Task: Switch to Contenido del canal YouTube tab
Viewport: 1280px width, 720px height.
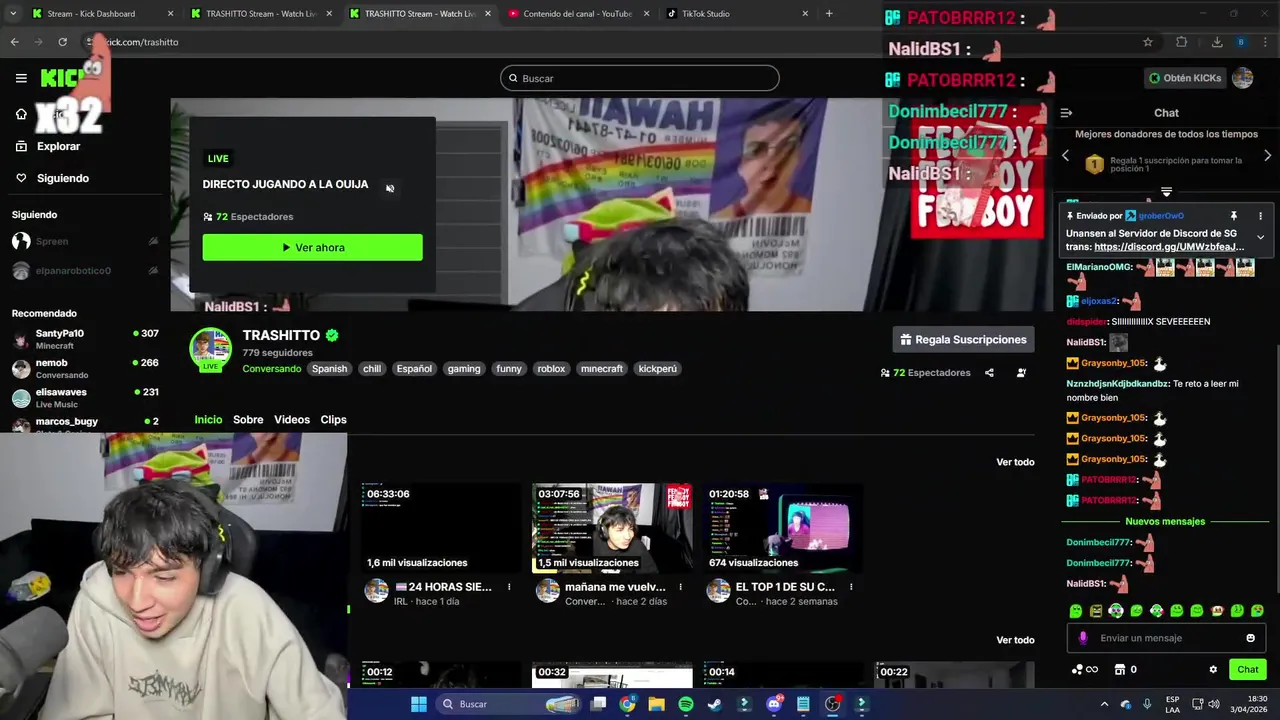Action: point(578,14)
